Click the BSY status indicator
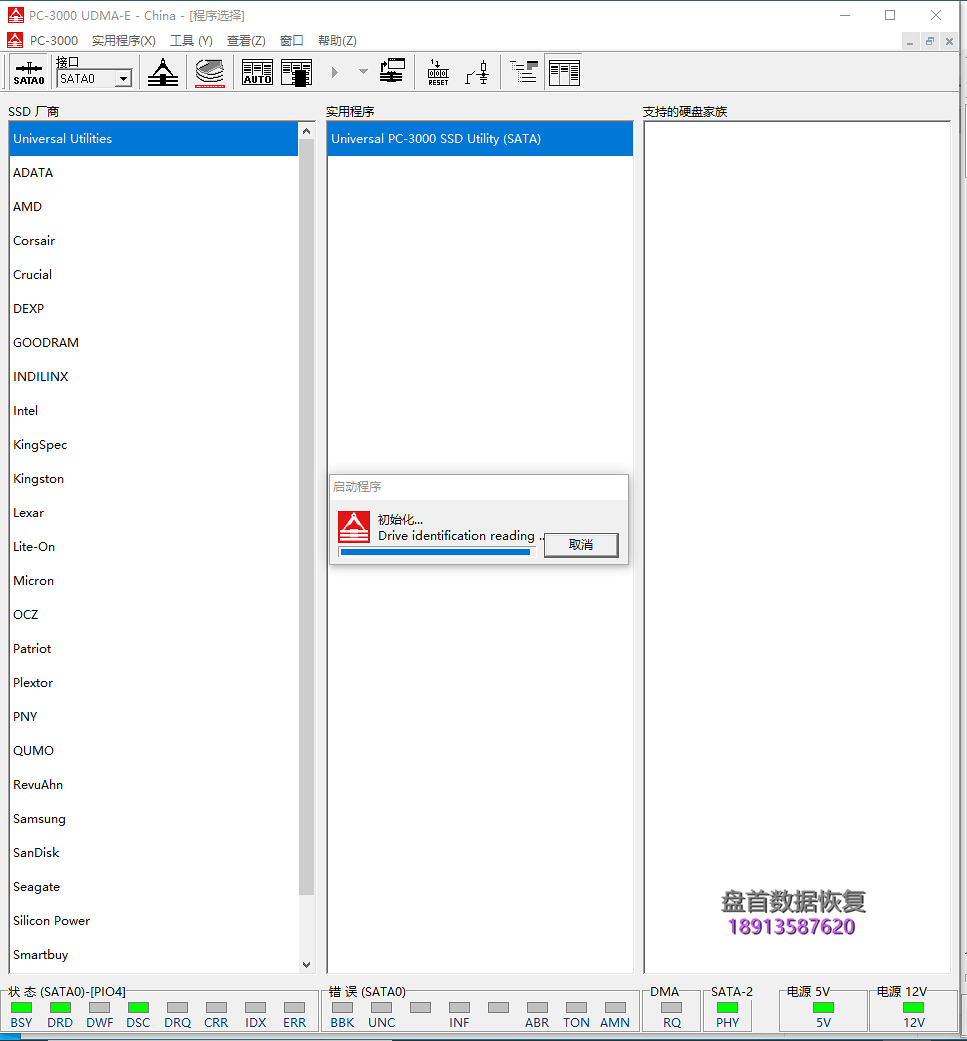The height and width of the screenshot is (1041, 967). 21,1008
